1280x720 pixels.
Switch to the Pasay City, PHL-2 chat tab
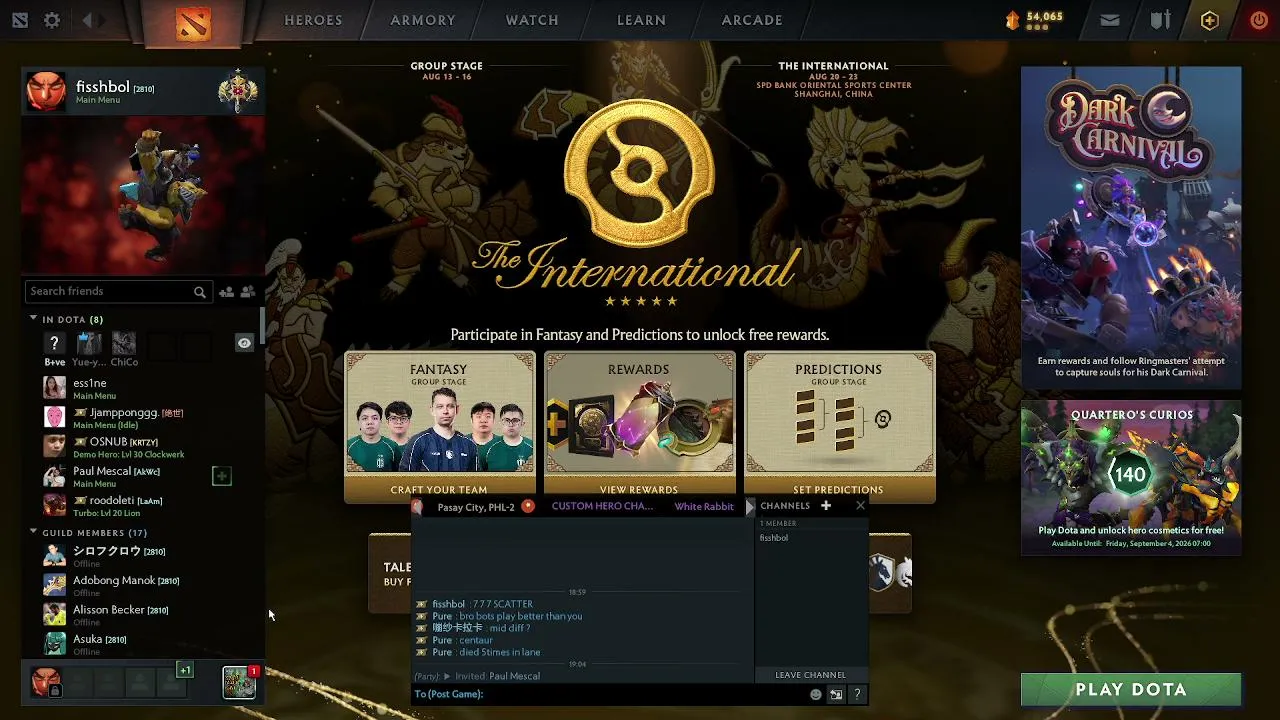[x=476, y=507]
